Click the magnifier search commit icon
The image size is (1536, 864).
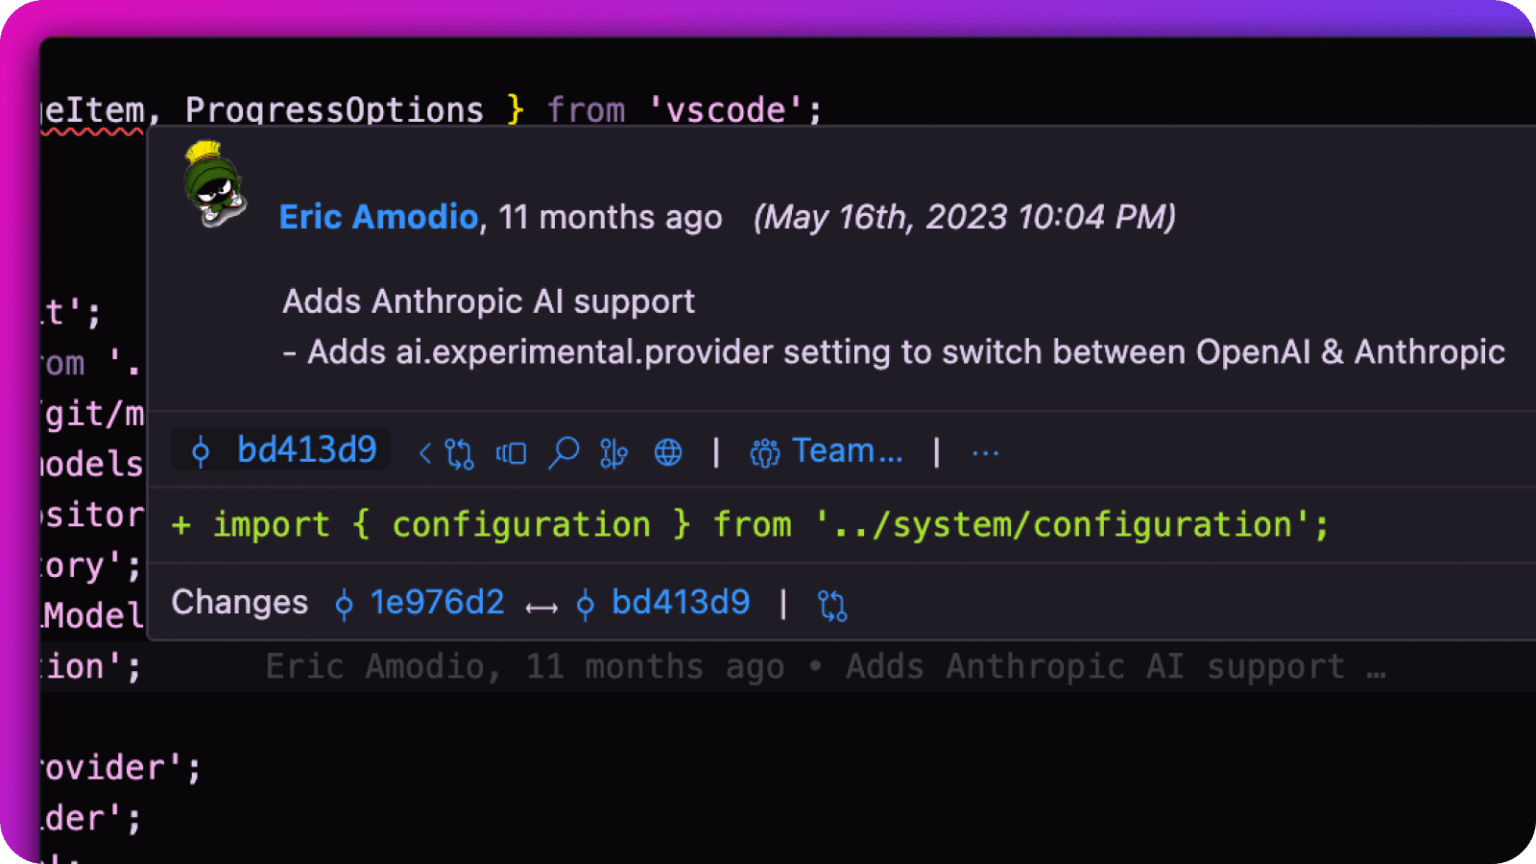563,453
